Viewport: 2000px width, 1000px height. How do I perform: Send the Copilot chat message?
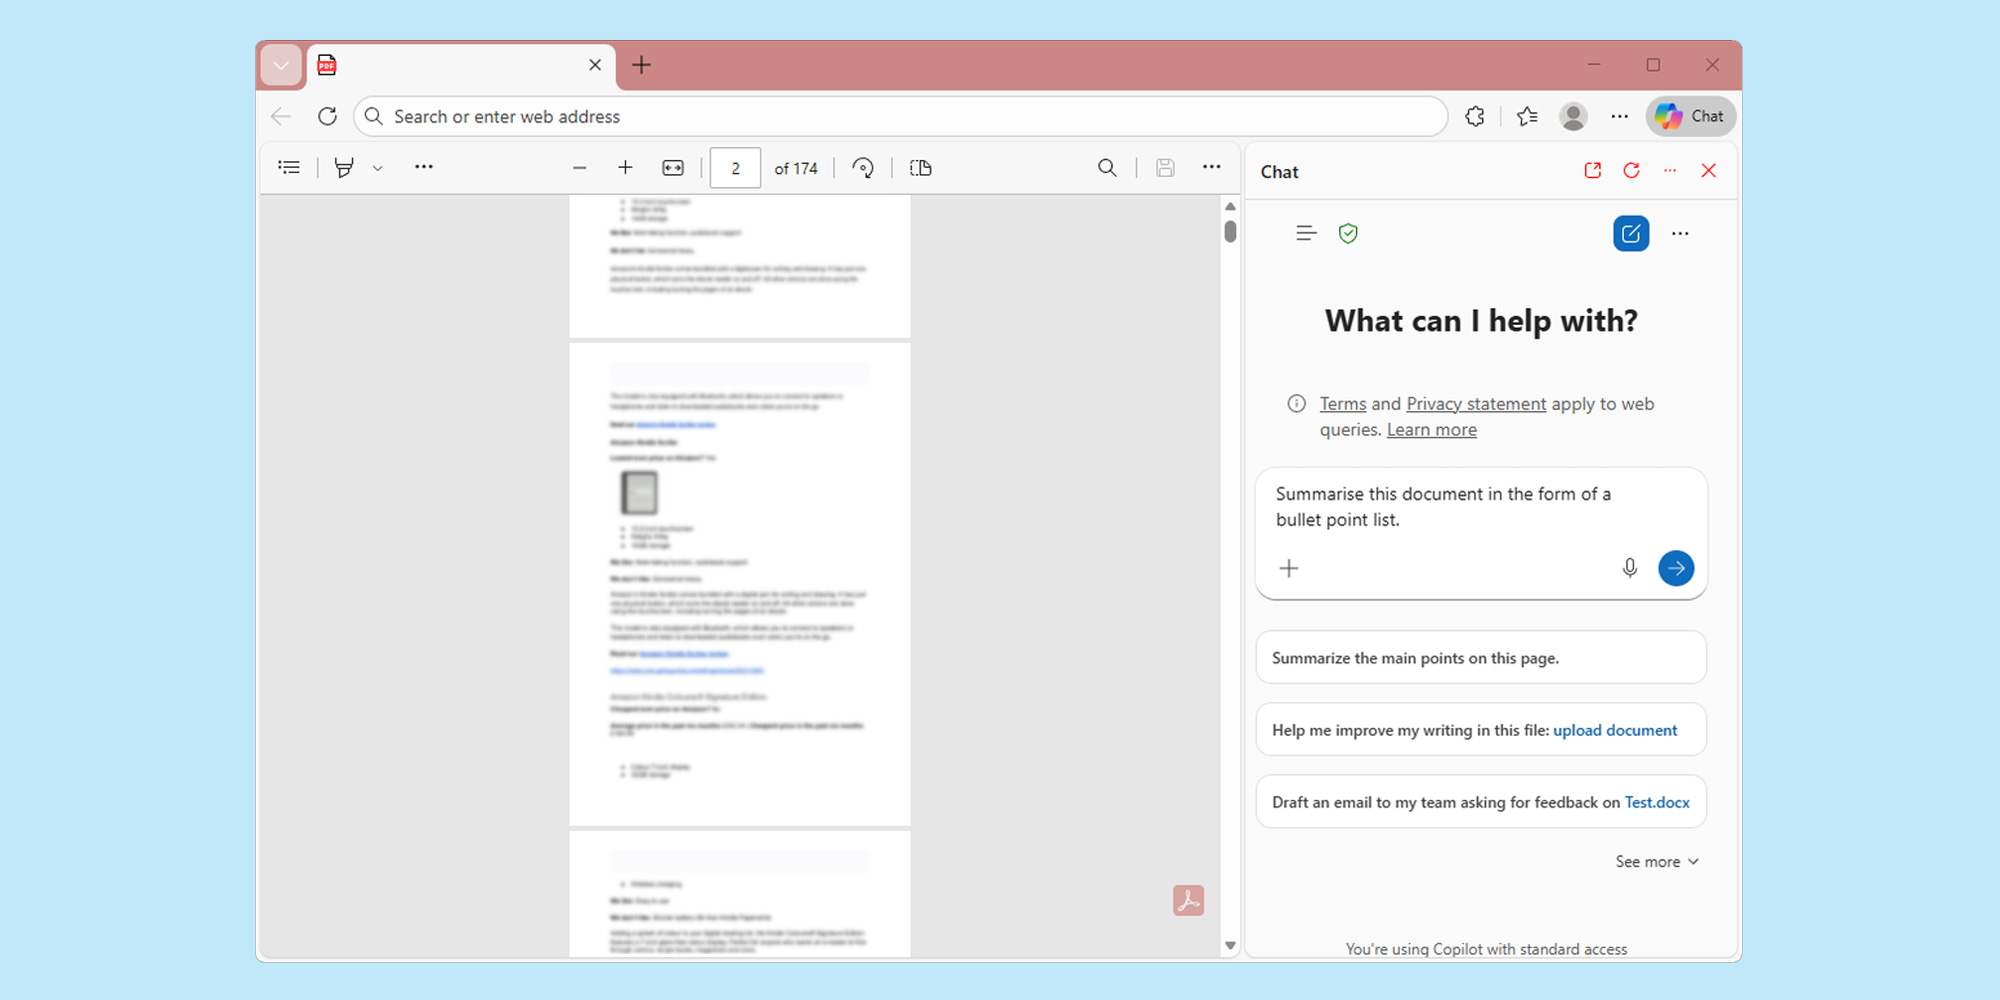click(x=1676, y=568)
